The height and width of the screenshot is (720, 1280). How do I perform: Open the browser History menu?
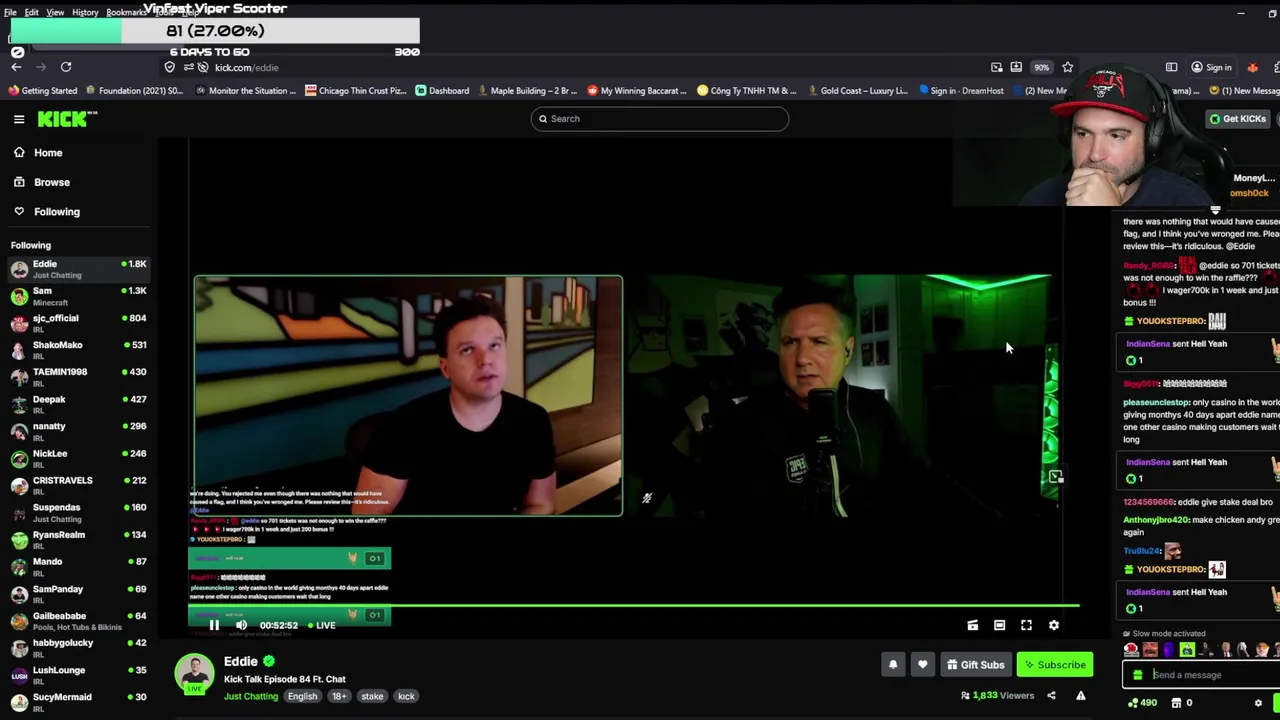85,12
